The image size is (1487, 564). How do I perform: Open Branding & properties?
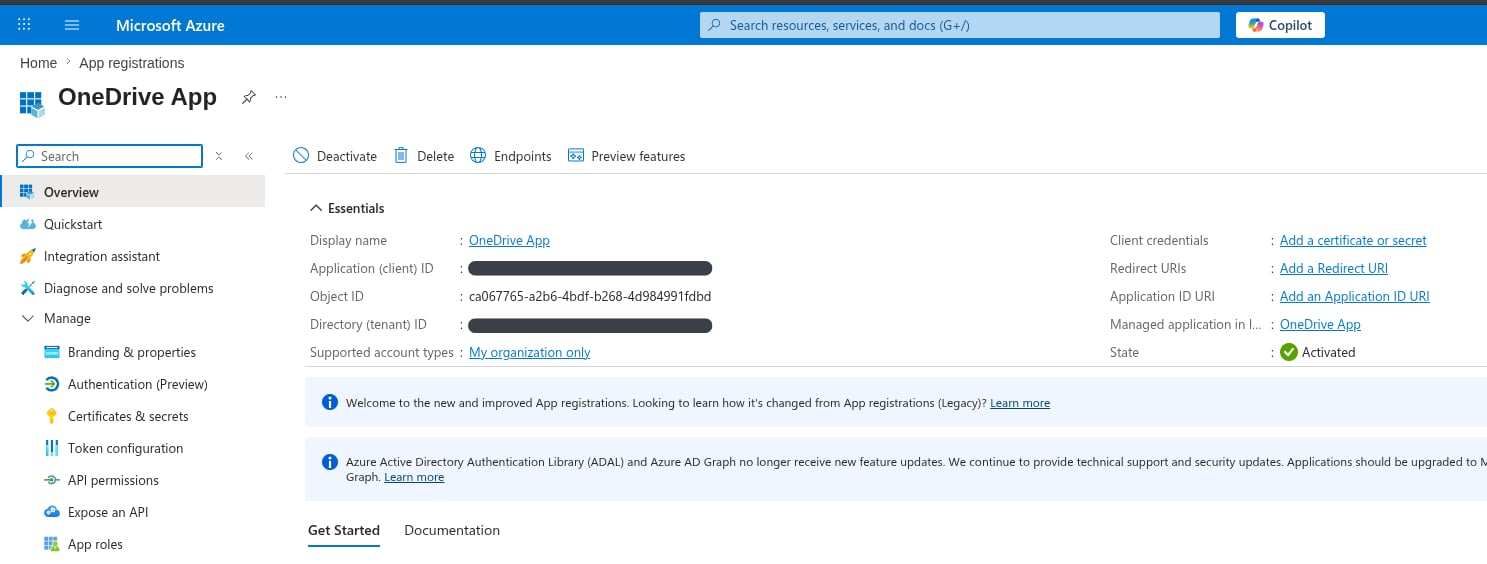pos(132,352)
